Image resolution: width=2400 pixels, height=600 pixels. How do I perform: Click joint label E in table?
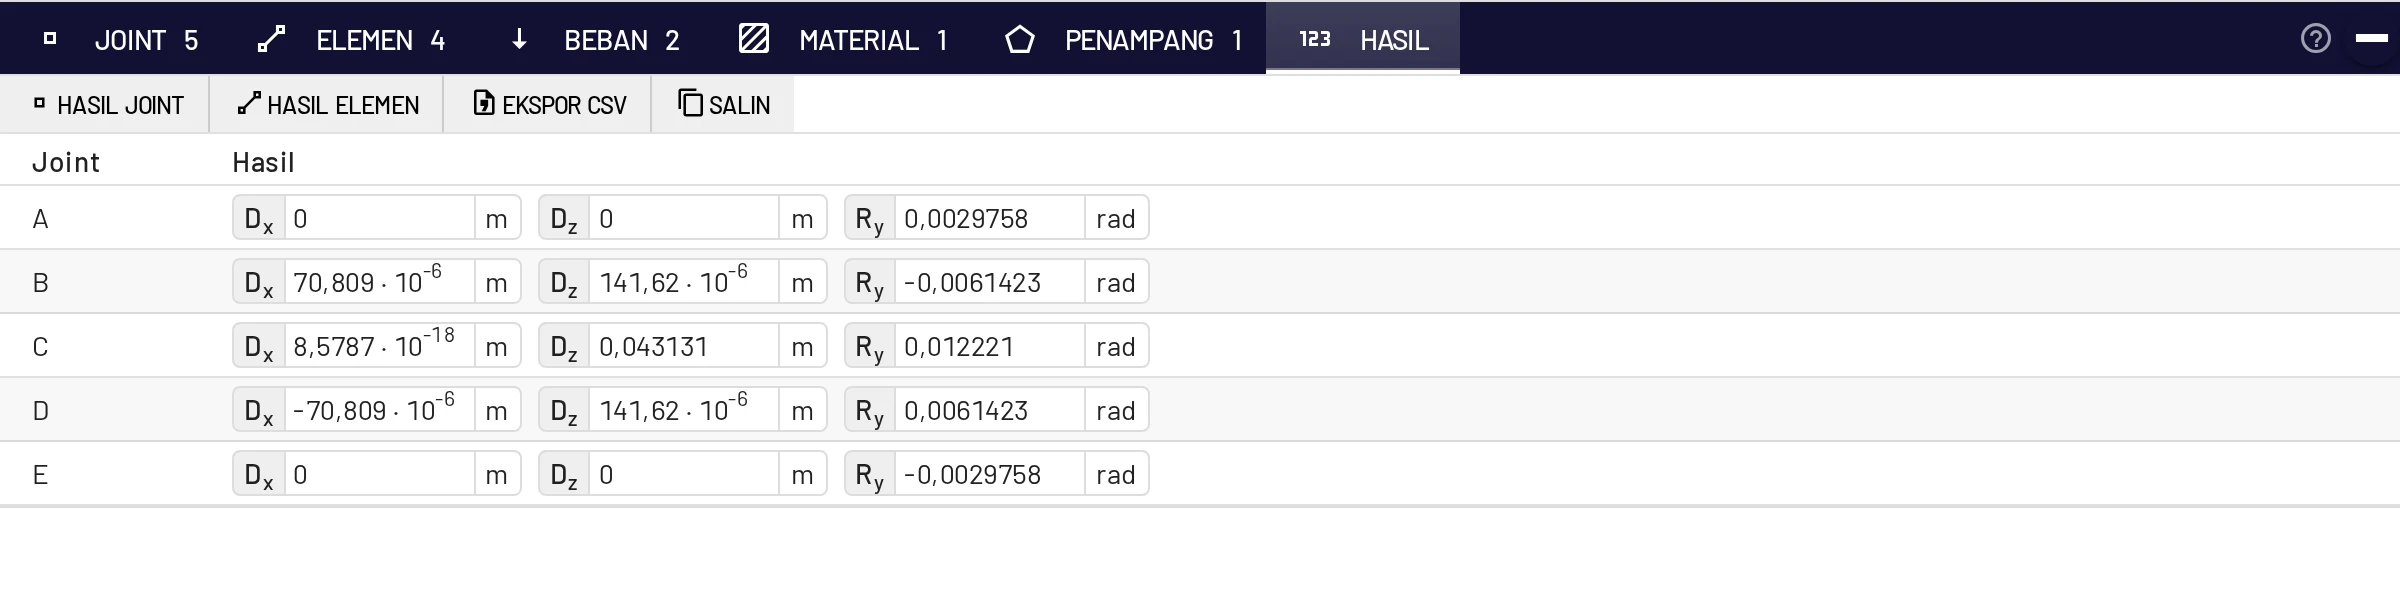[40, 475]
